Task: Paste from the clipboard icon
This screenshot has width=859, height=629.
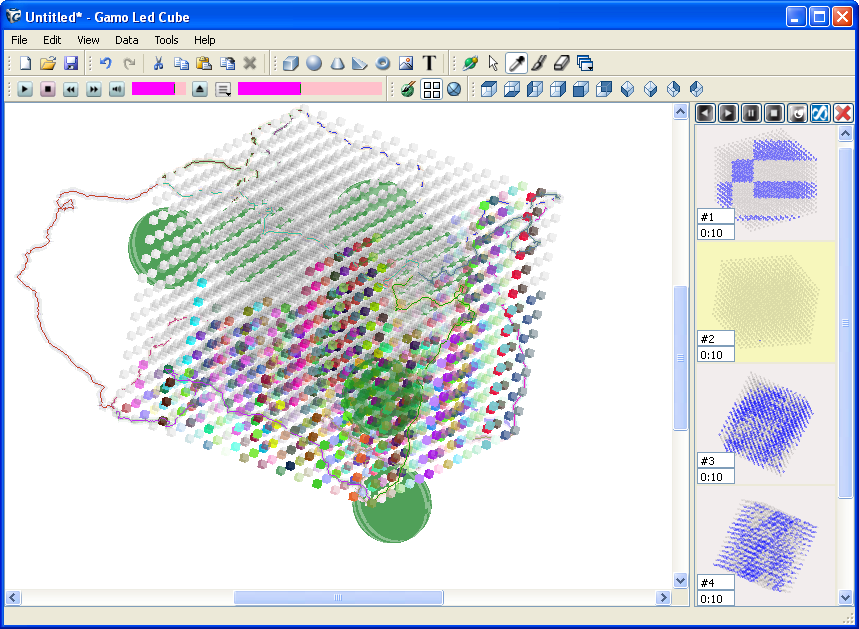Action: click(x=204, y=64)
